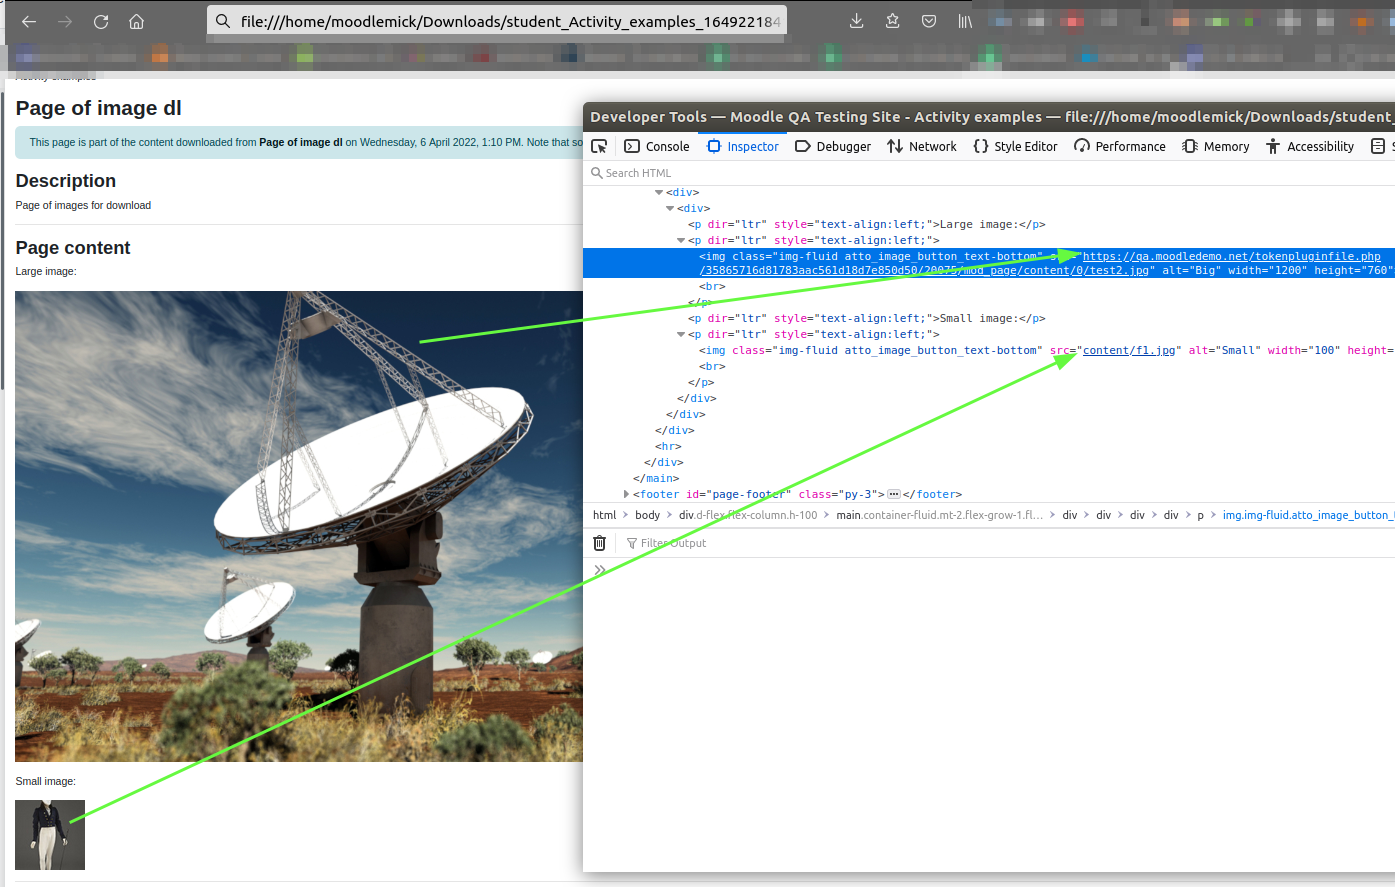Switch to the Console tab

coord(657,146)
